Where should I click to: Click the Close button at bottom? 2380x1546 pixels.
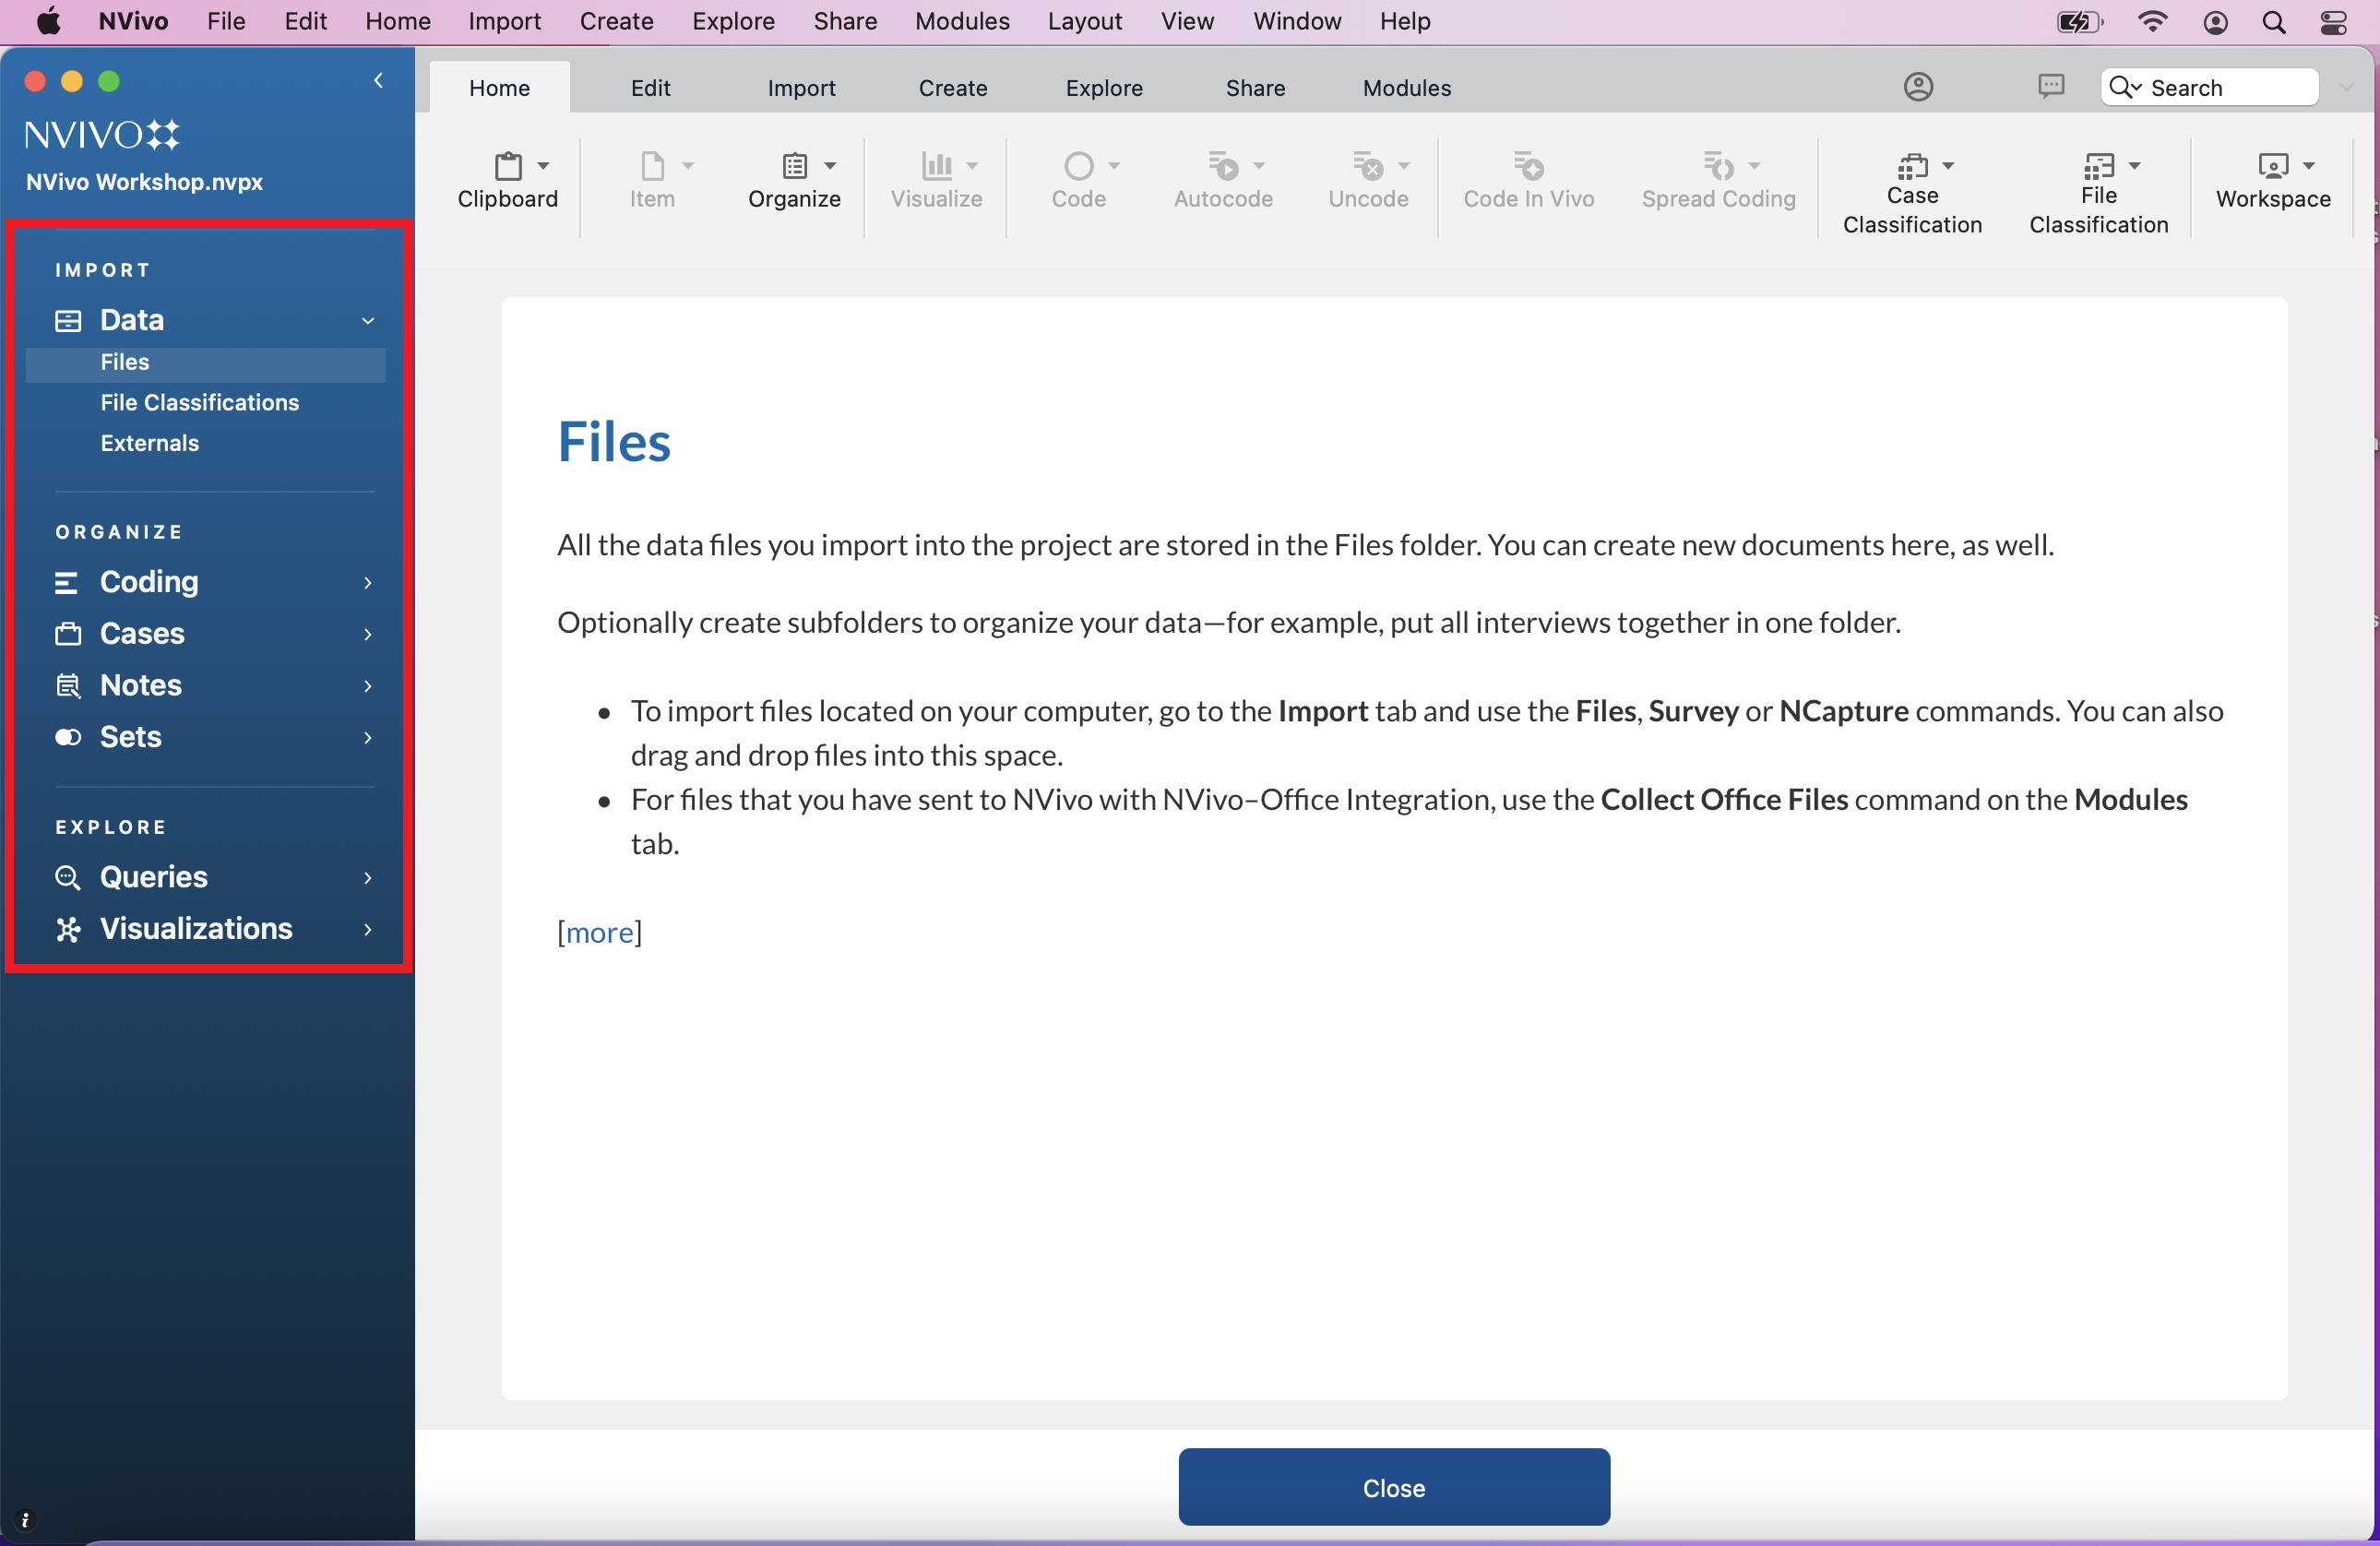[1393, 1487]
